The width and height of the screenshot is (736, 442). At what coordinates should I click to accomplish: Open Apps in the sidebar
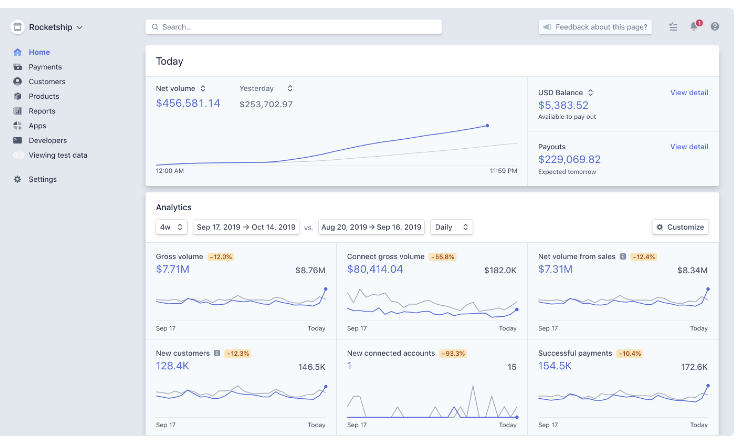point(37,126)
